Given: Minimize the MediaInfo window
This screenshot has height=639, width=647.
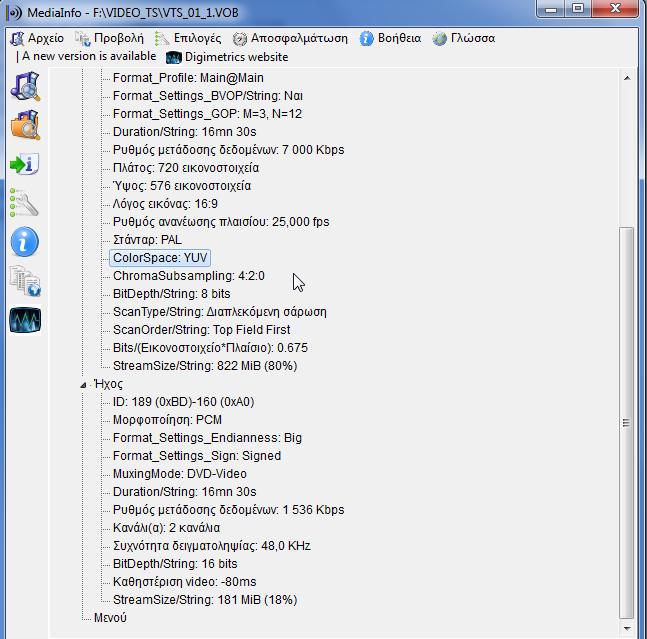Looking at the screenshot, I should (x=551, y=8).
